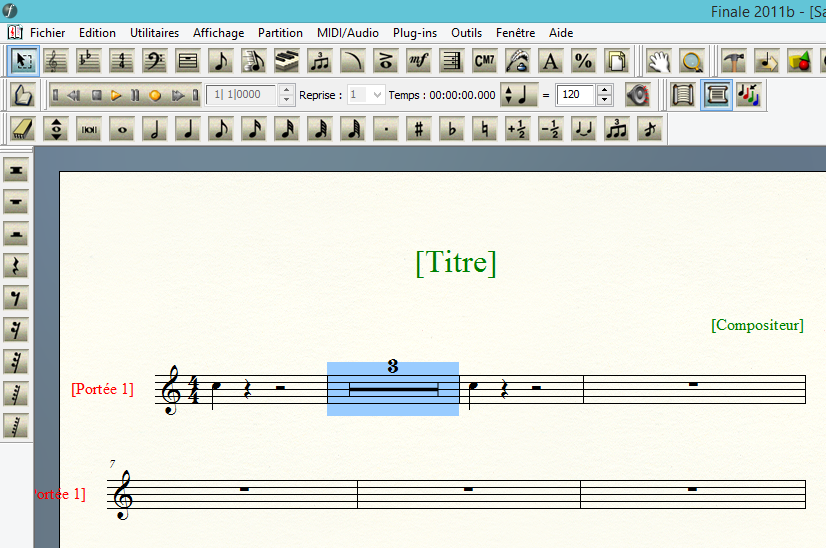Choose the Chord tool CM7 icon

click(x=484, y=61)
